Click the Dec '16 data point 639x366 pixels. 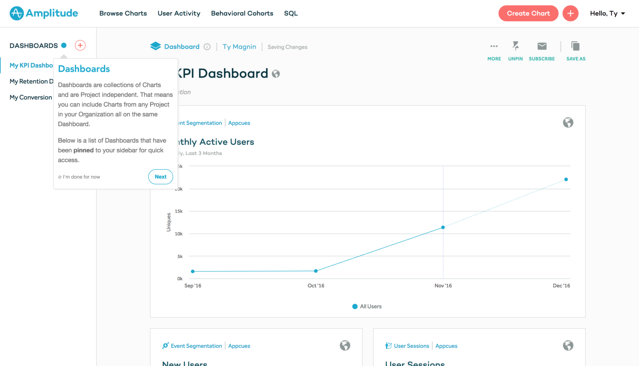566,179
